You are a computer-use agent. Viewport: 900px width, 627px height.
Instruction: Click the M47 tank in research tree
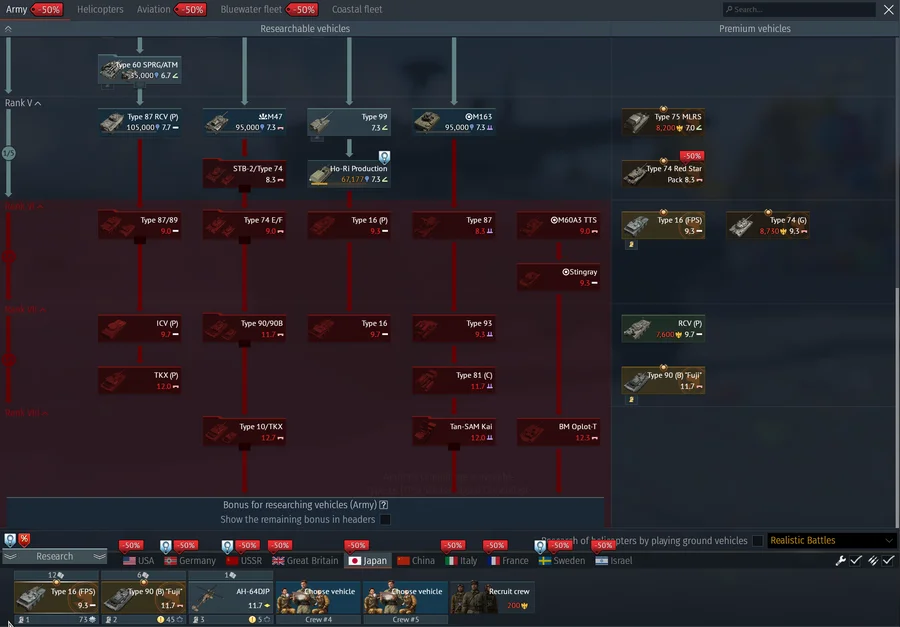[245, 122]
